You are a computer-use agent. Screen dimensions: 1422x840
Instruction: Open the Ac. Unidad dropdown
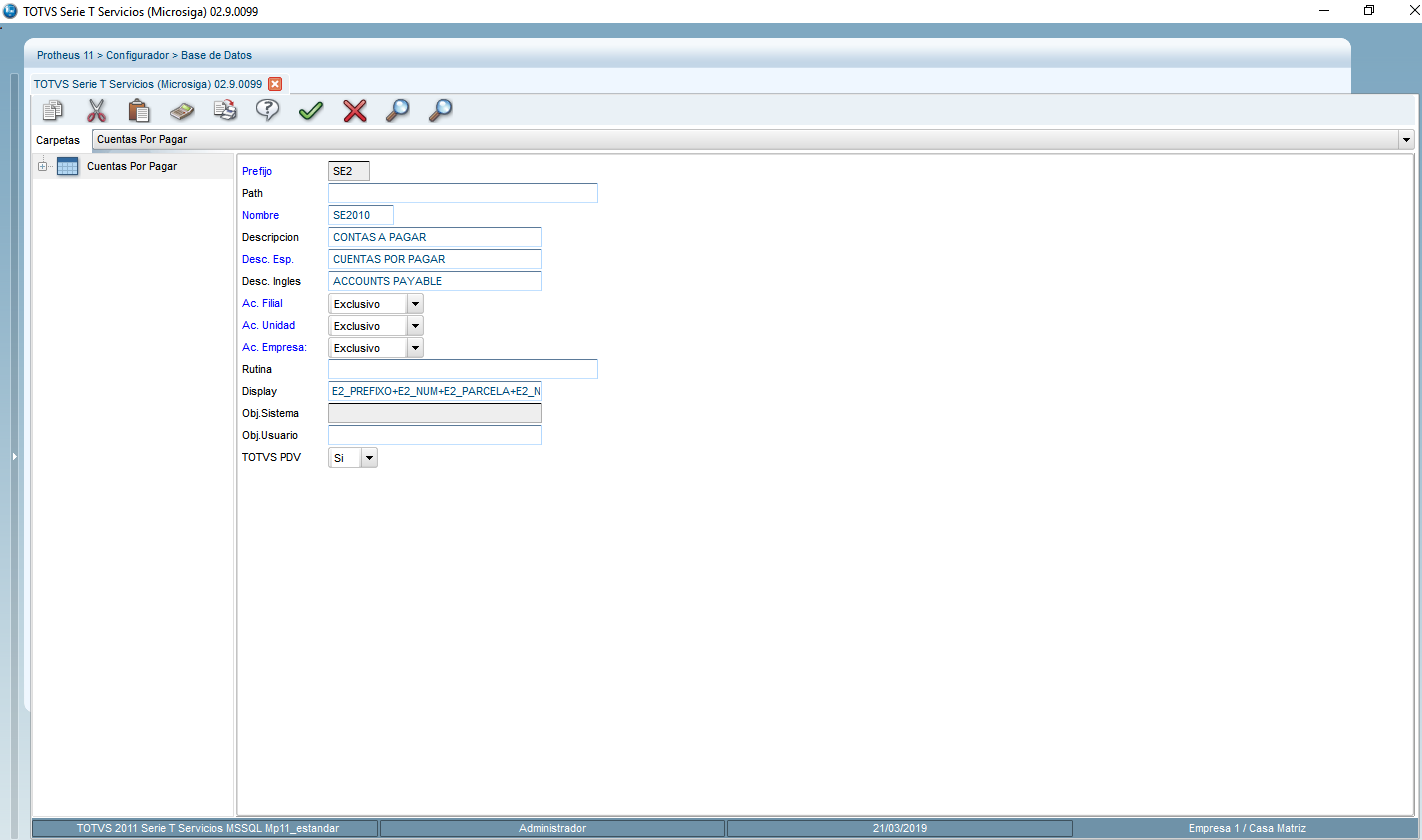coord(415,325)
